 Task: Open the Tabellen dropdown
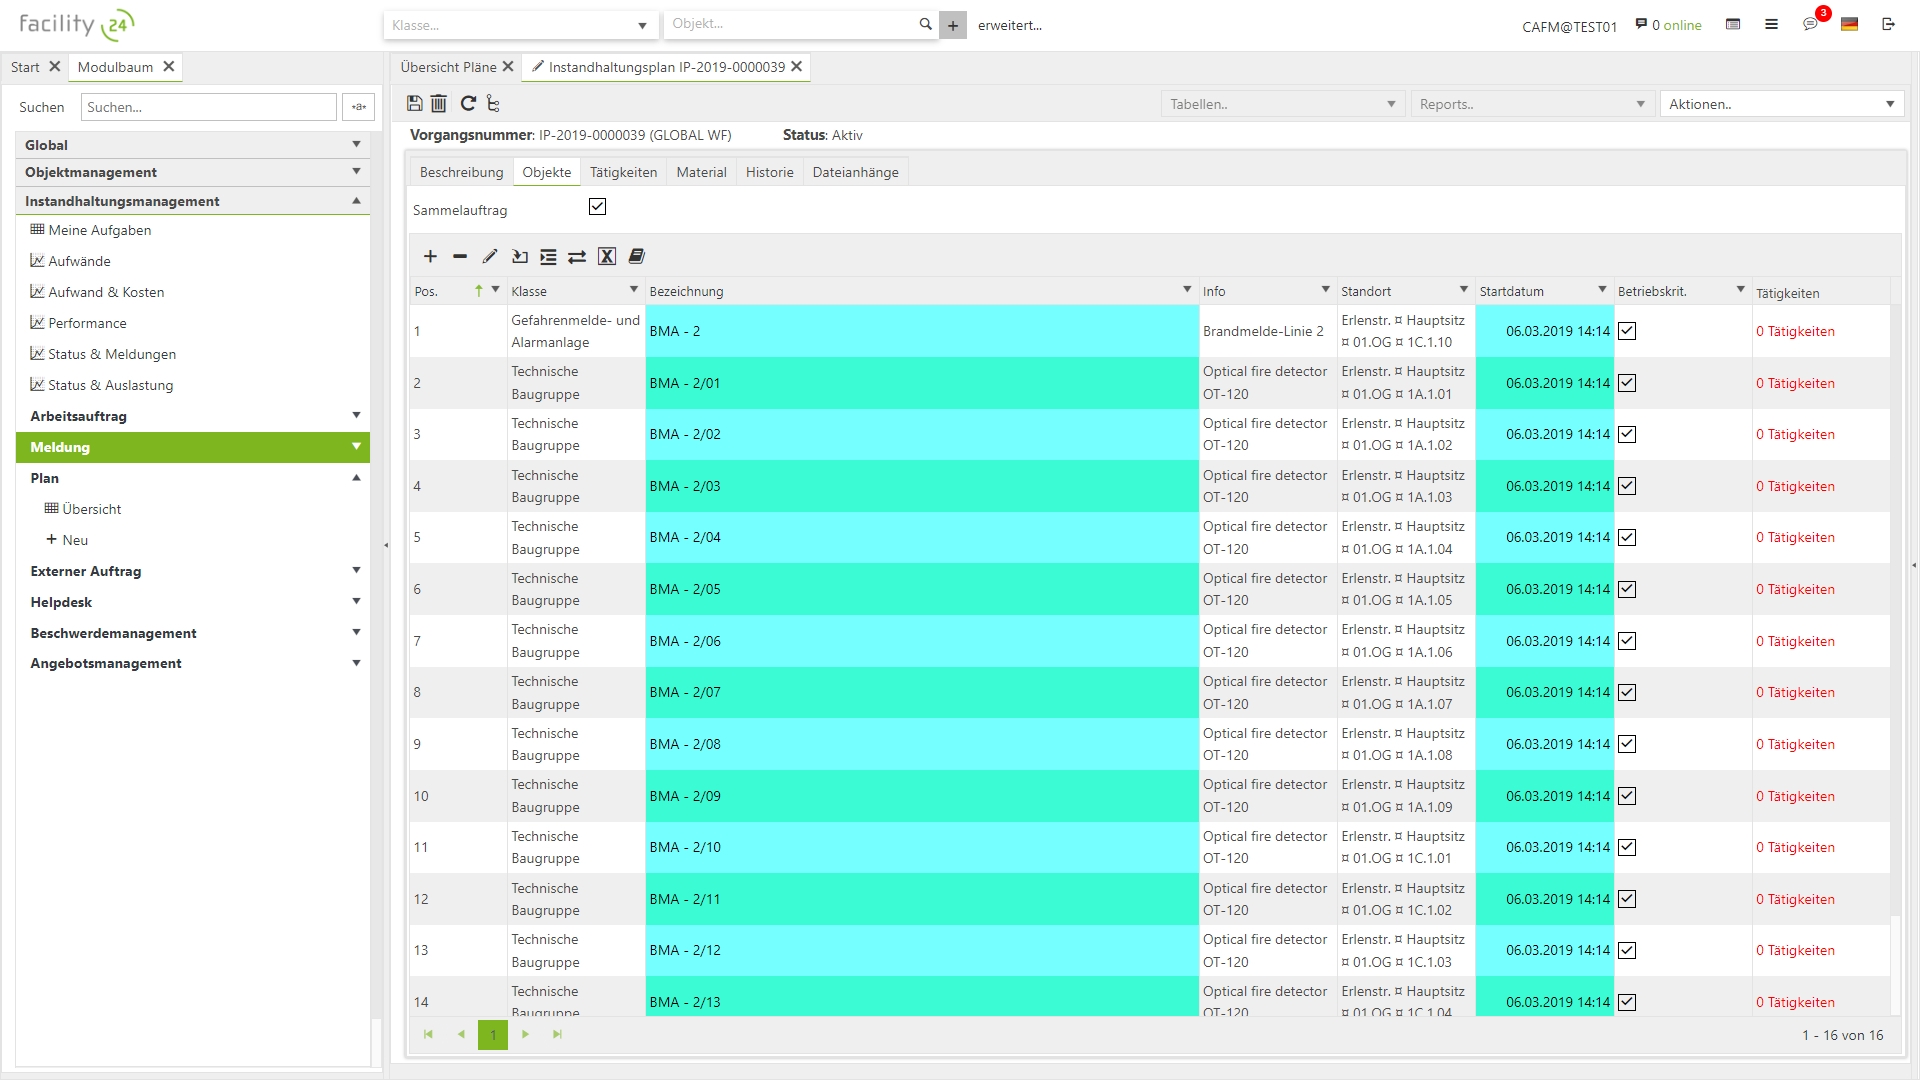1281,104
